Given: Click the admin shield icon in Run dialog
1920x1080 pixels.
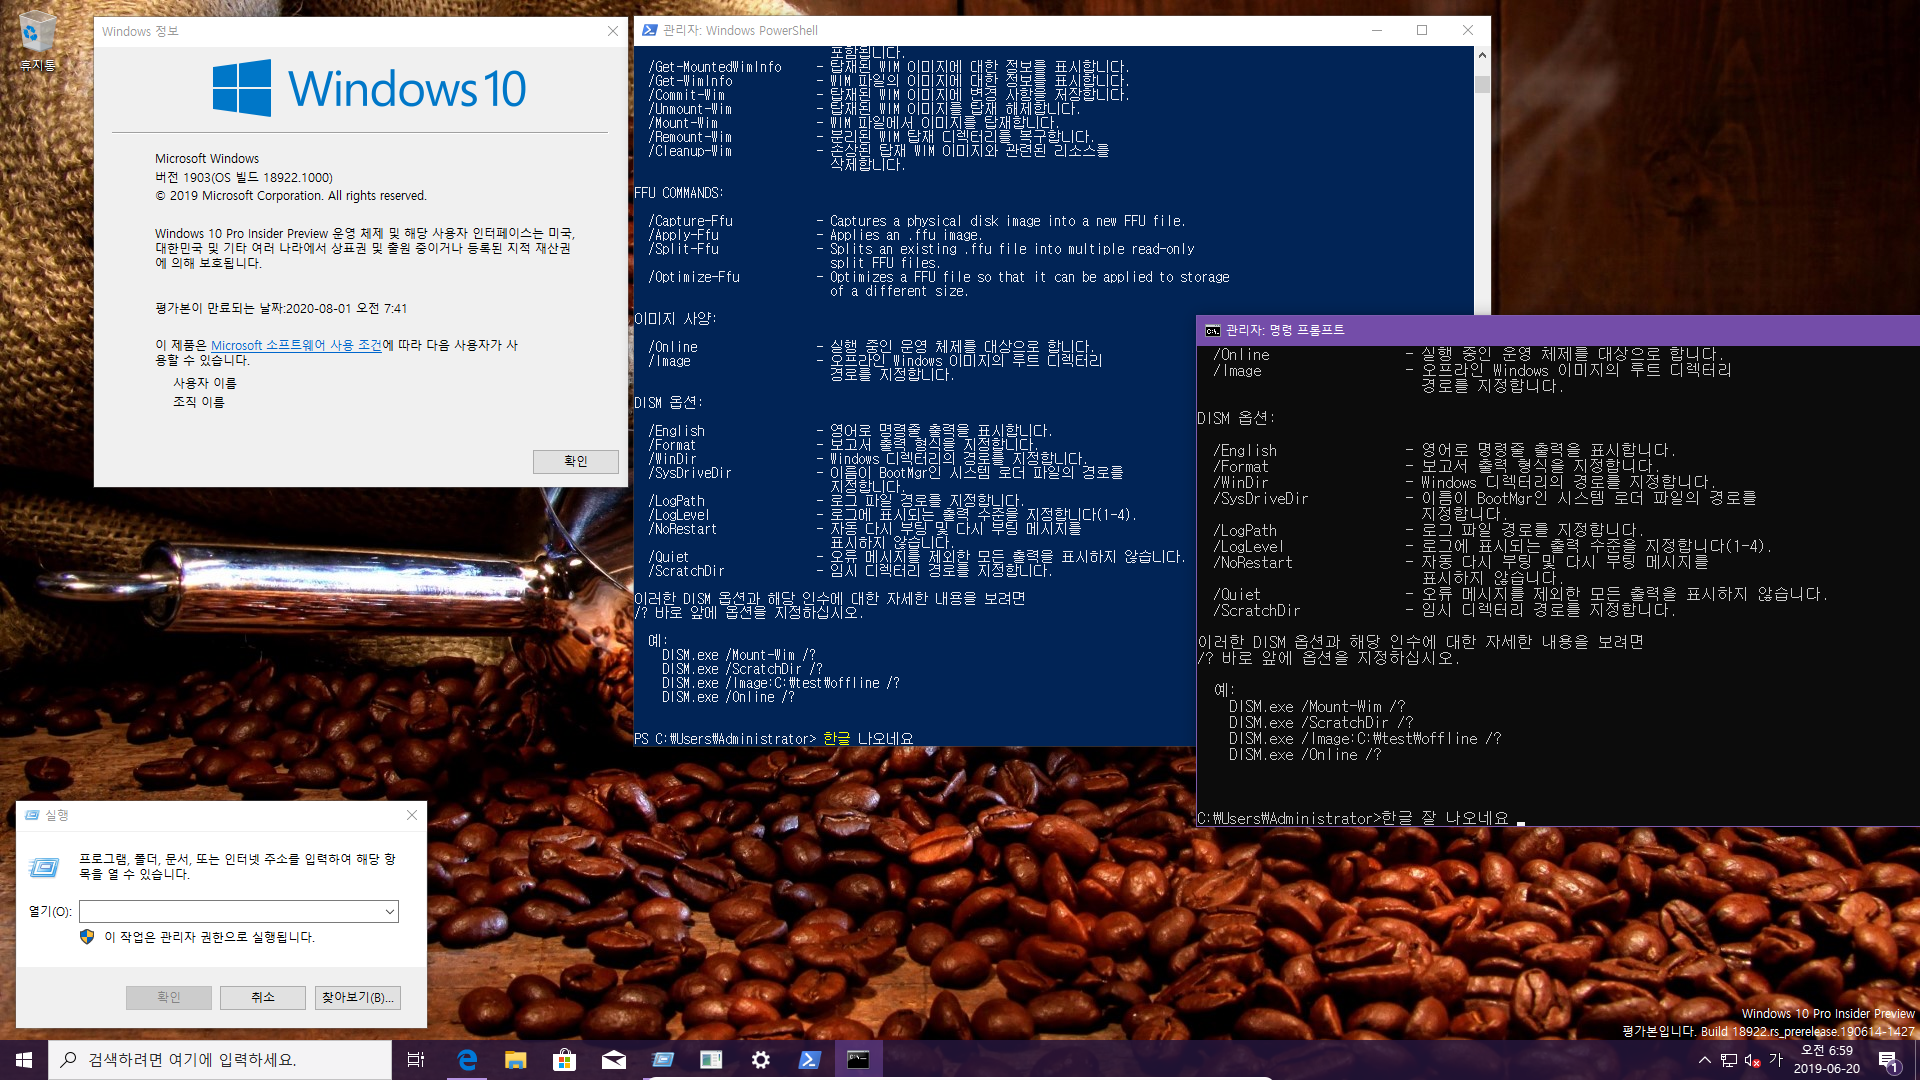Looking at the screenshot, I should click(87, 937).
